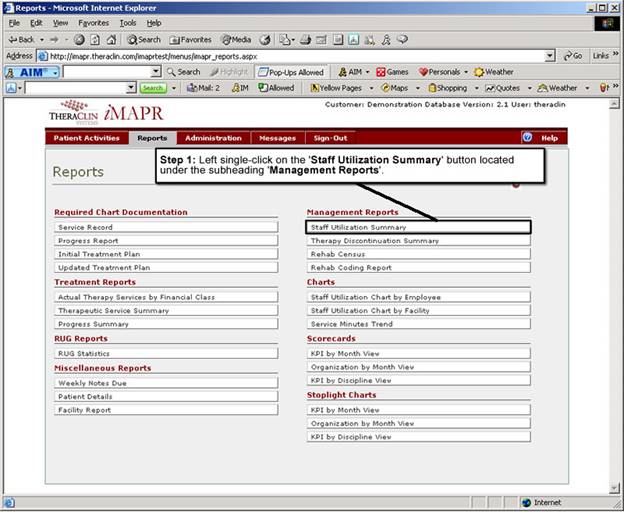Image resolution: width=624 pixels, height=512 pixels.
Task: Open the Staff Utilization Summary report
Action: click(418, 227)
